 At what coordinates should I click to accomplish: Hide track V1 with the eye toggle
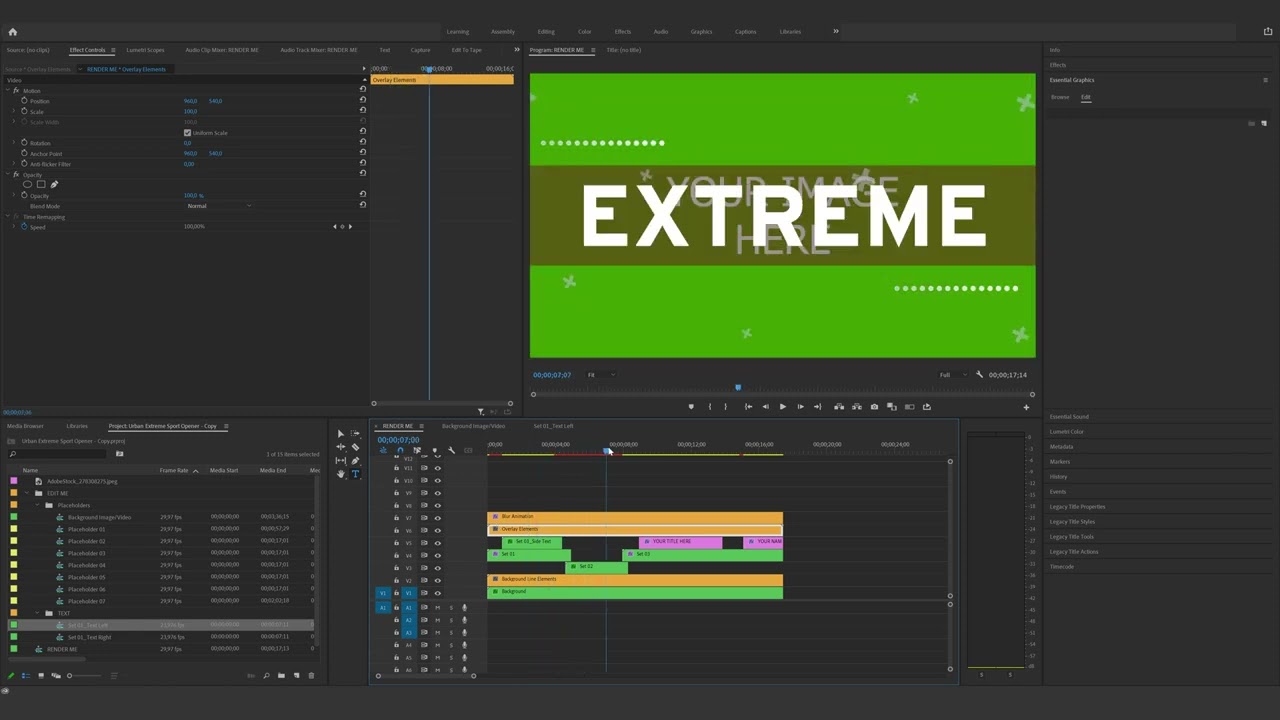point(437,593)
